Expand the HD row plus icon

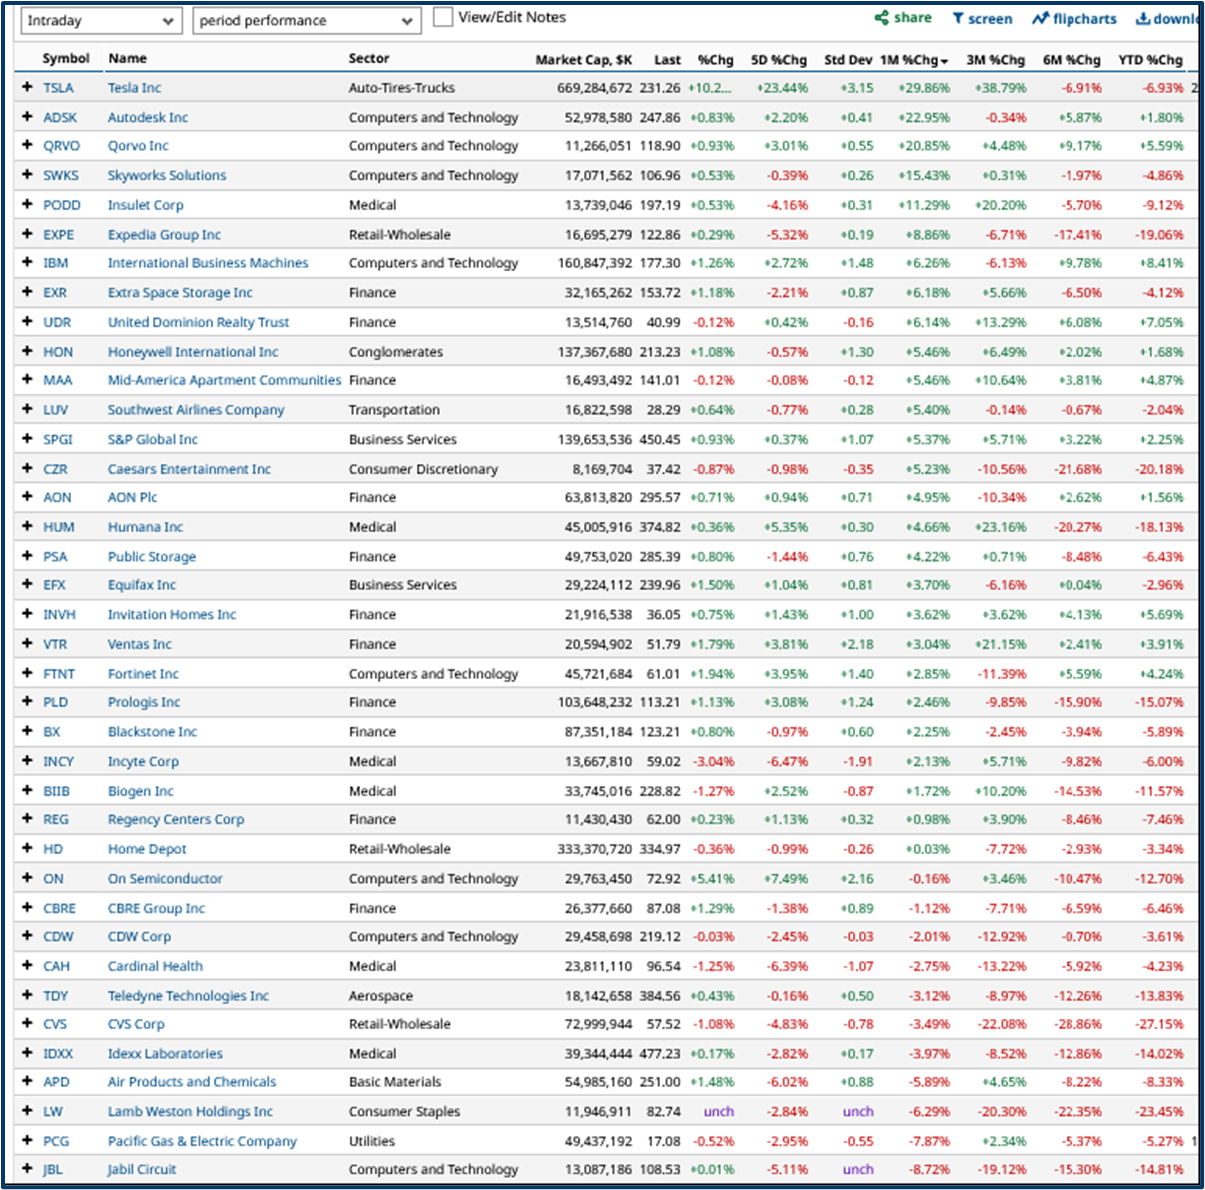[27, 849]
